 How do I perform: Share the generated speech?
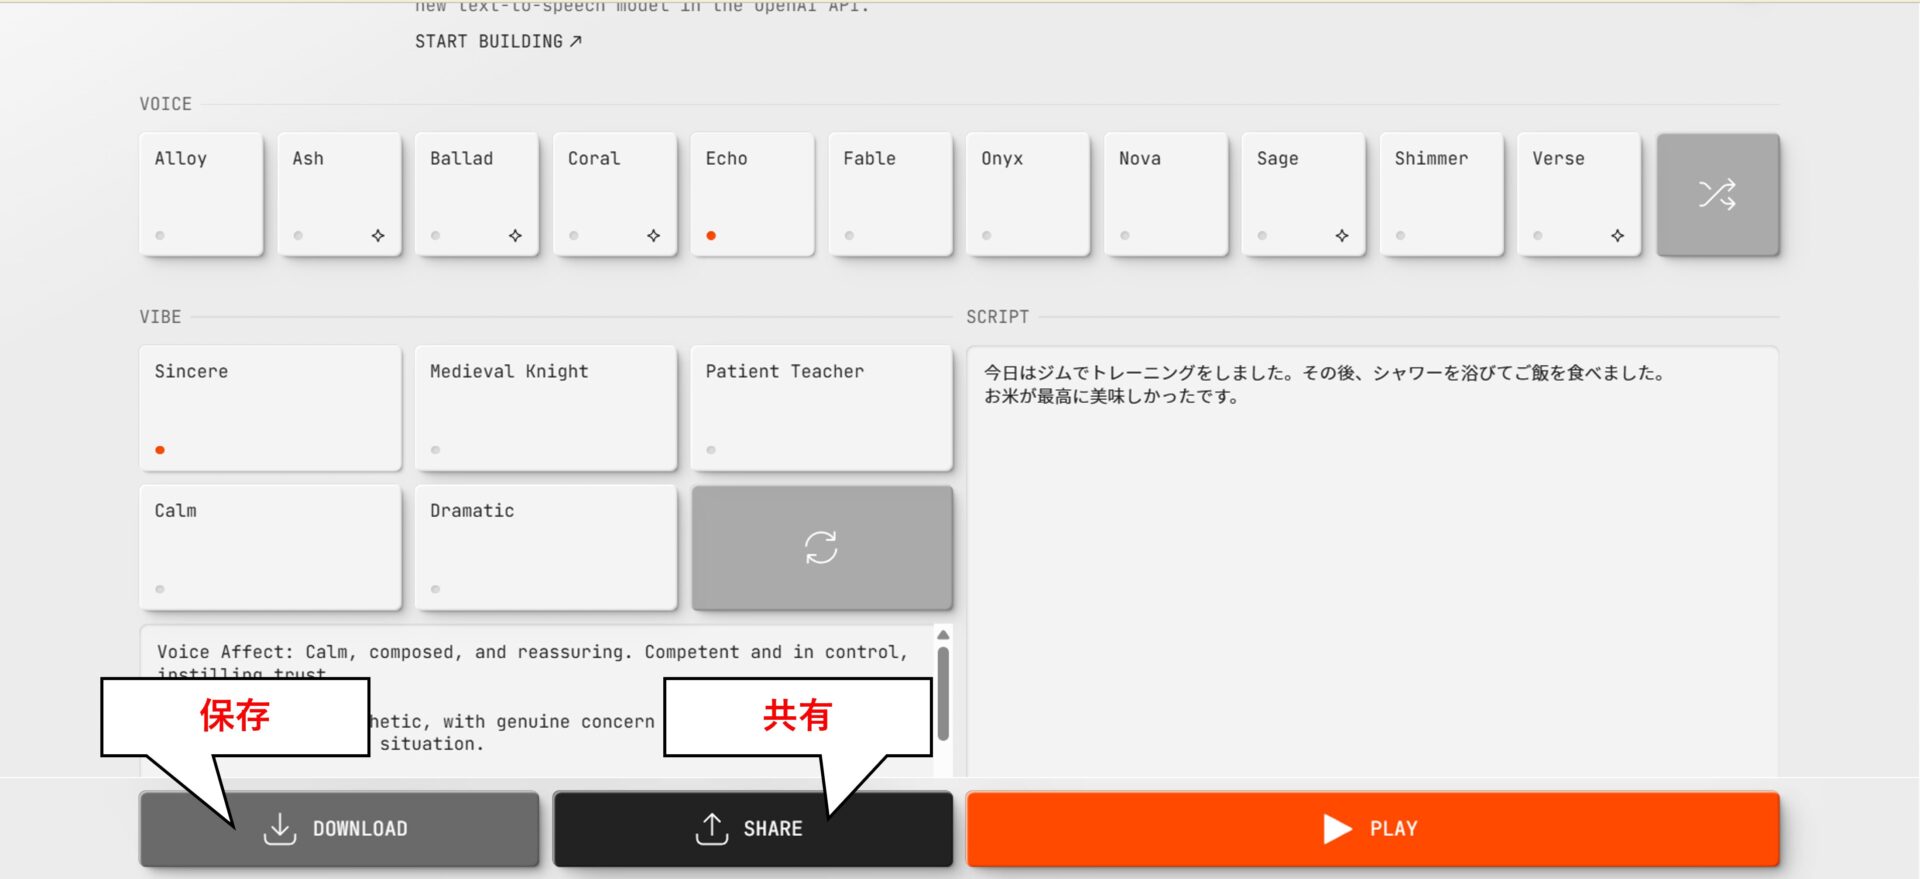(753, 829)
